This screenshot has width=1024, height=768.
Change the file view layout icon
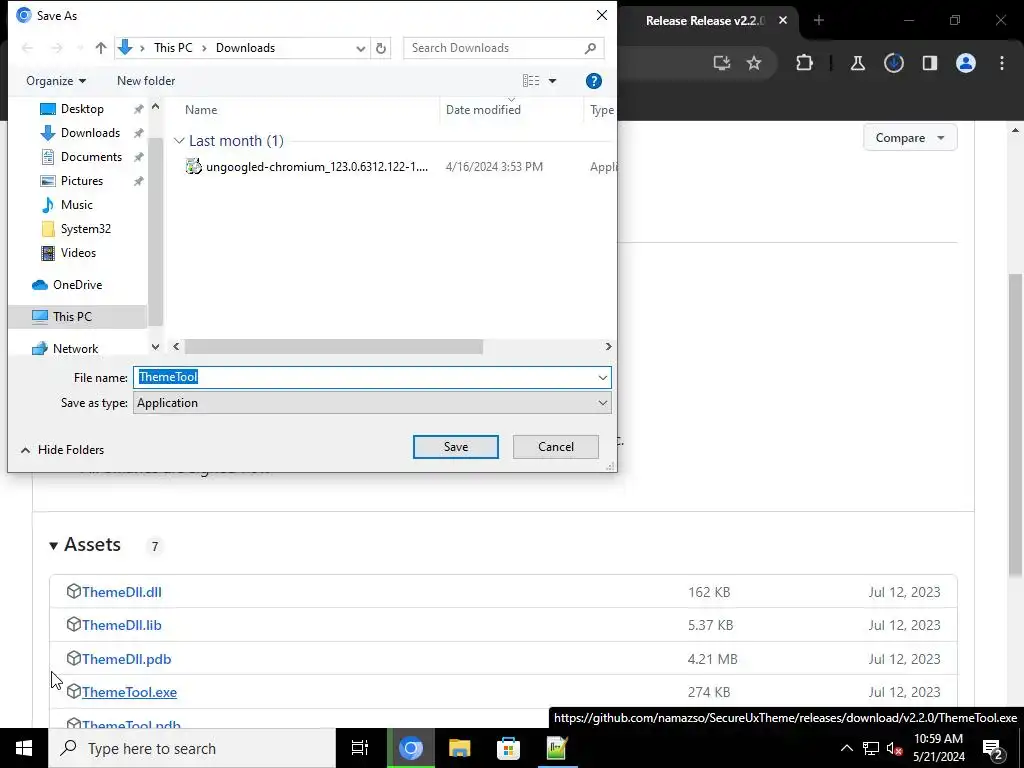click(x=531, y=80)
